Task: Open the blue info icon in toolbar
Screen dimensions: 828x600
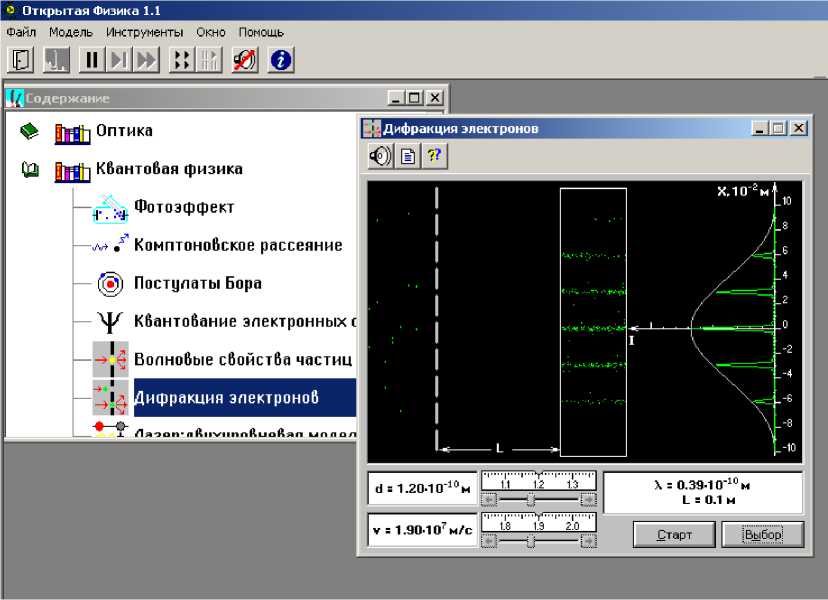Action: coord(281,60)
